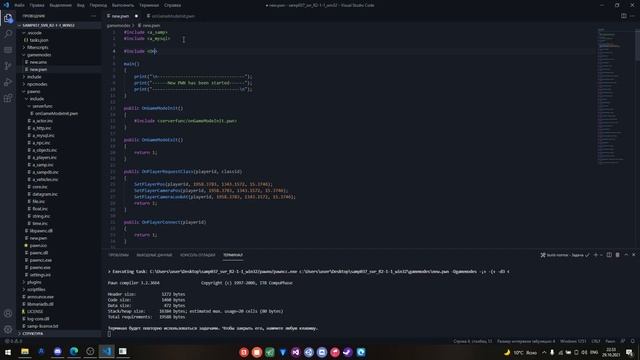
Task: Change encoding via Windows 1251 status item
Action: tap(573, 341)
